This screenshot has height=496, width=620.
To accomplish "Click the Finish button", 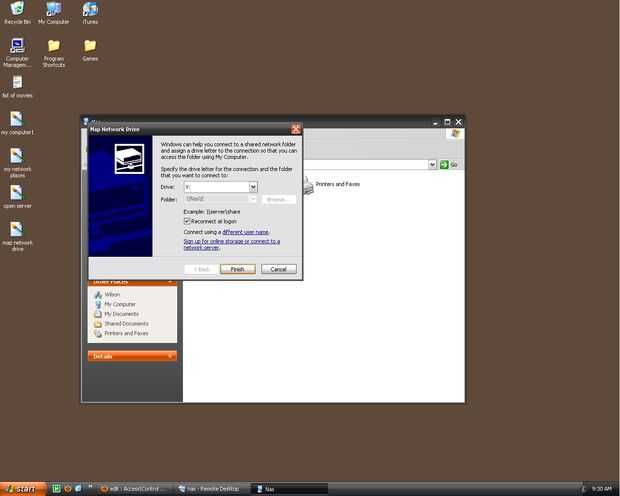I will click(x=238, y=269).
